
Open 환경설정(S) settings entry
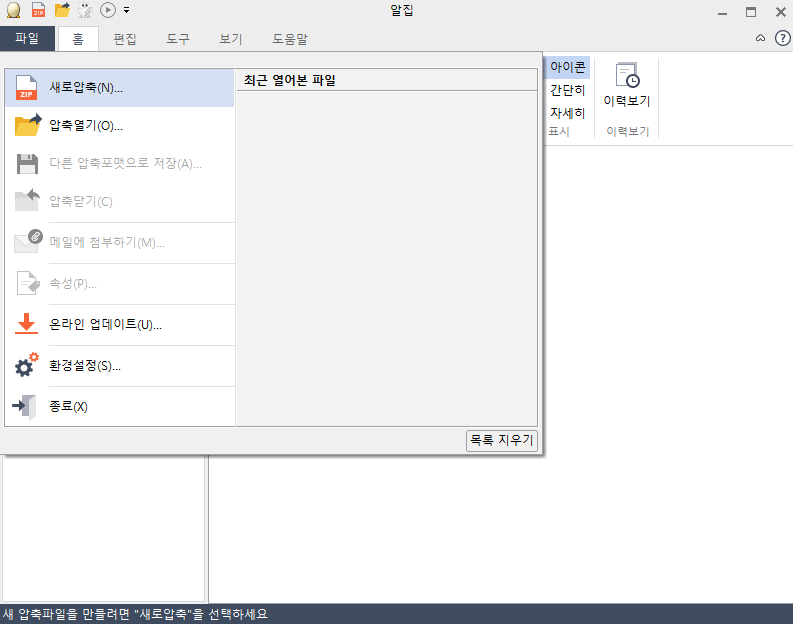click(x=119, y=366)
